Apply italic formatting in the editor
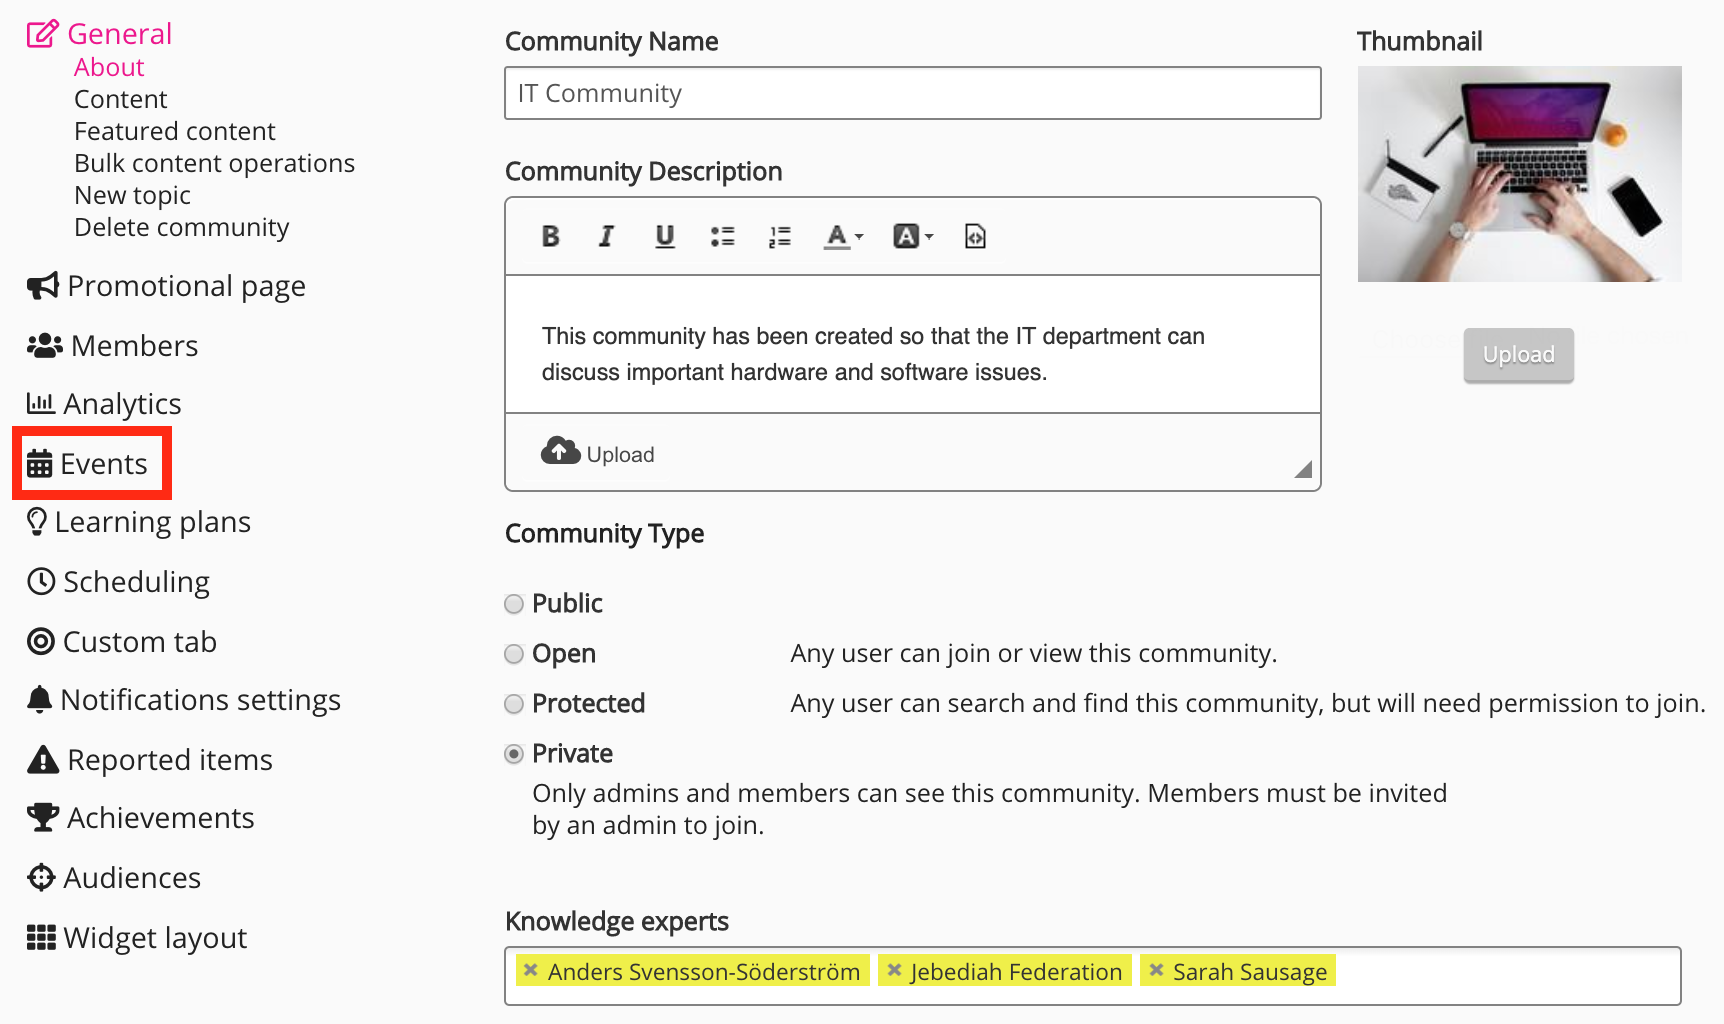The height and width of the screenshot is (1024, 1724). [x=606, y=237]
